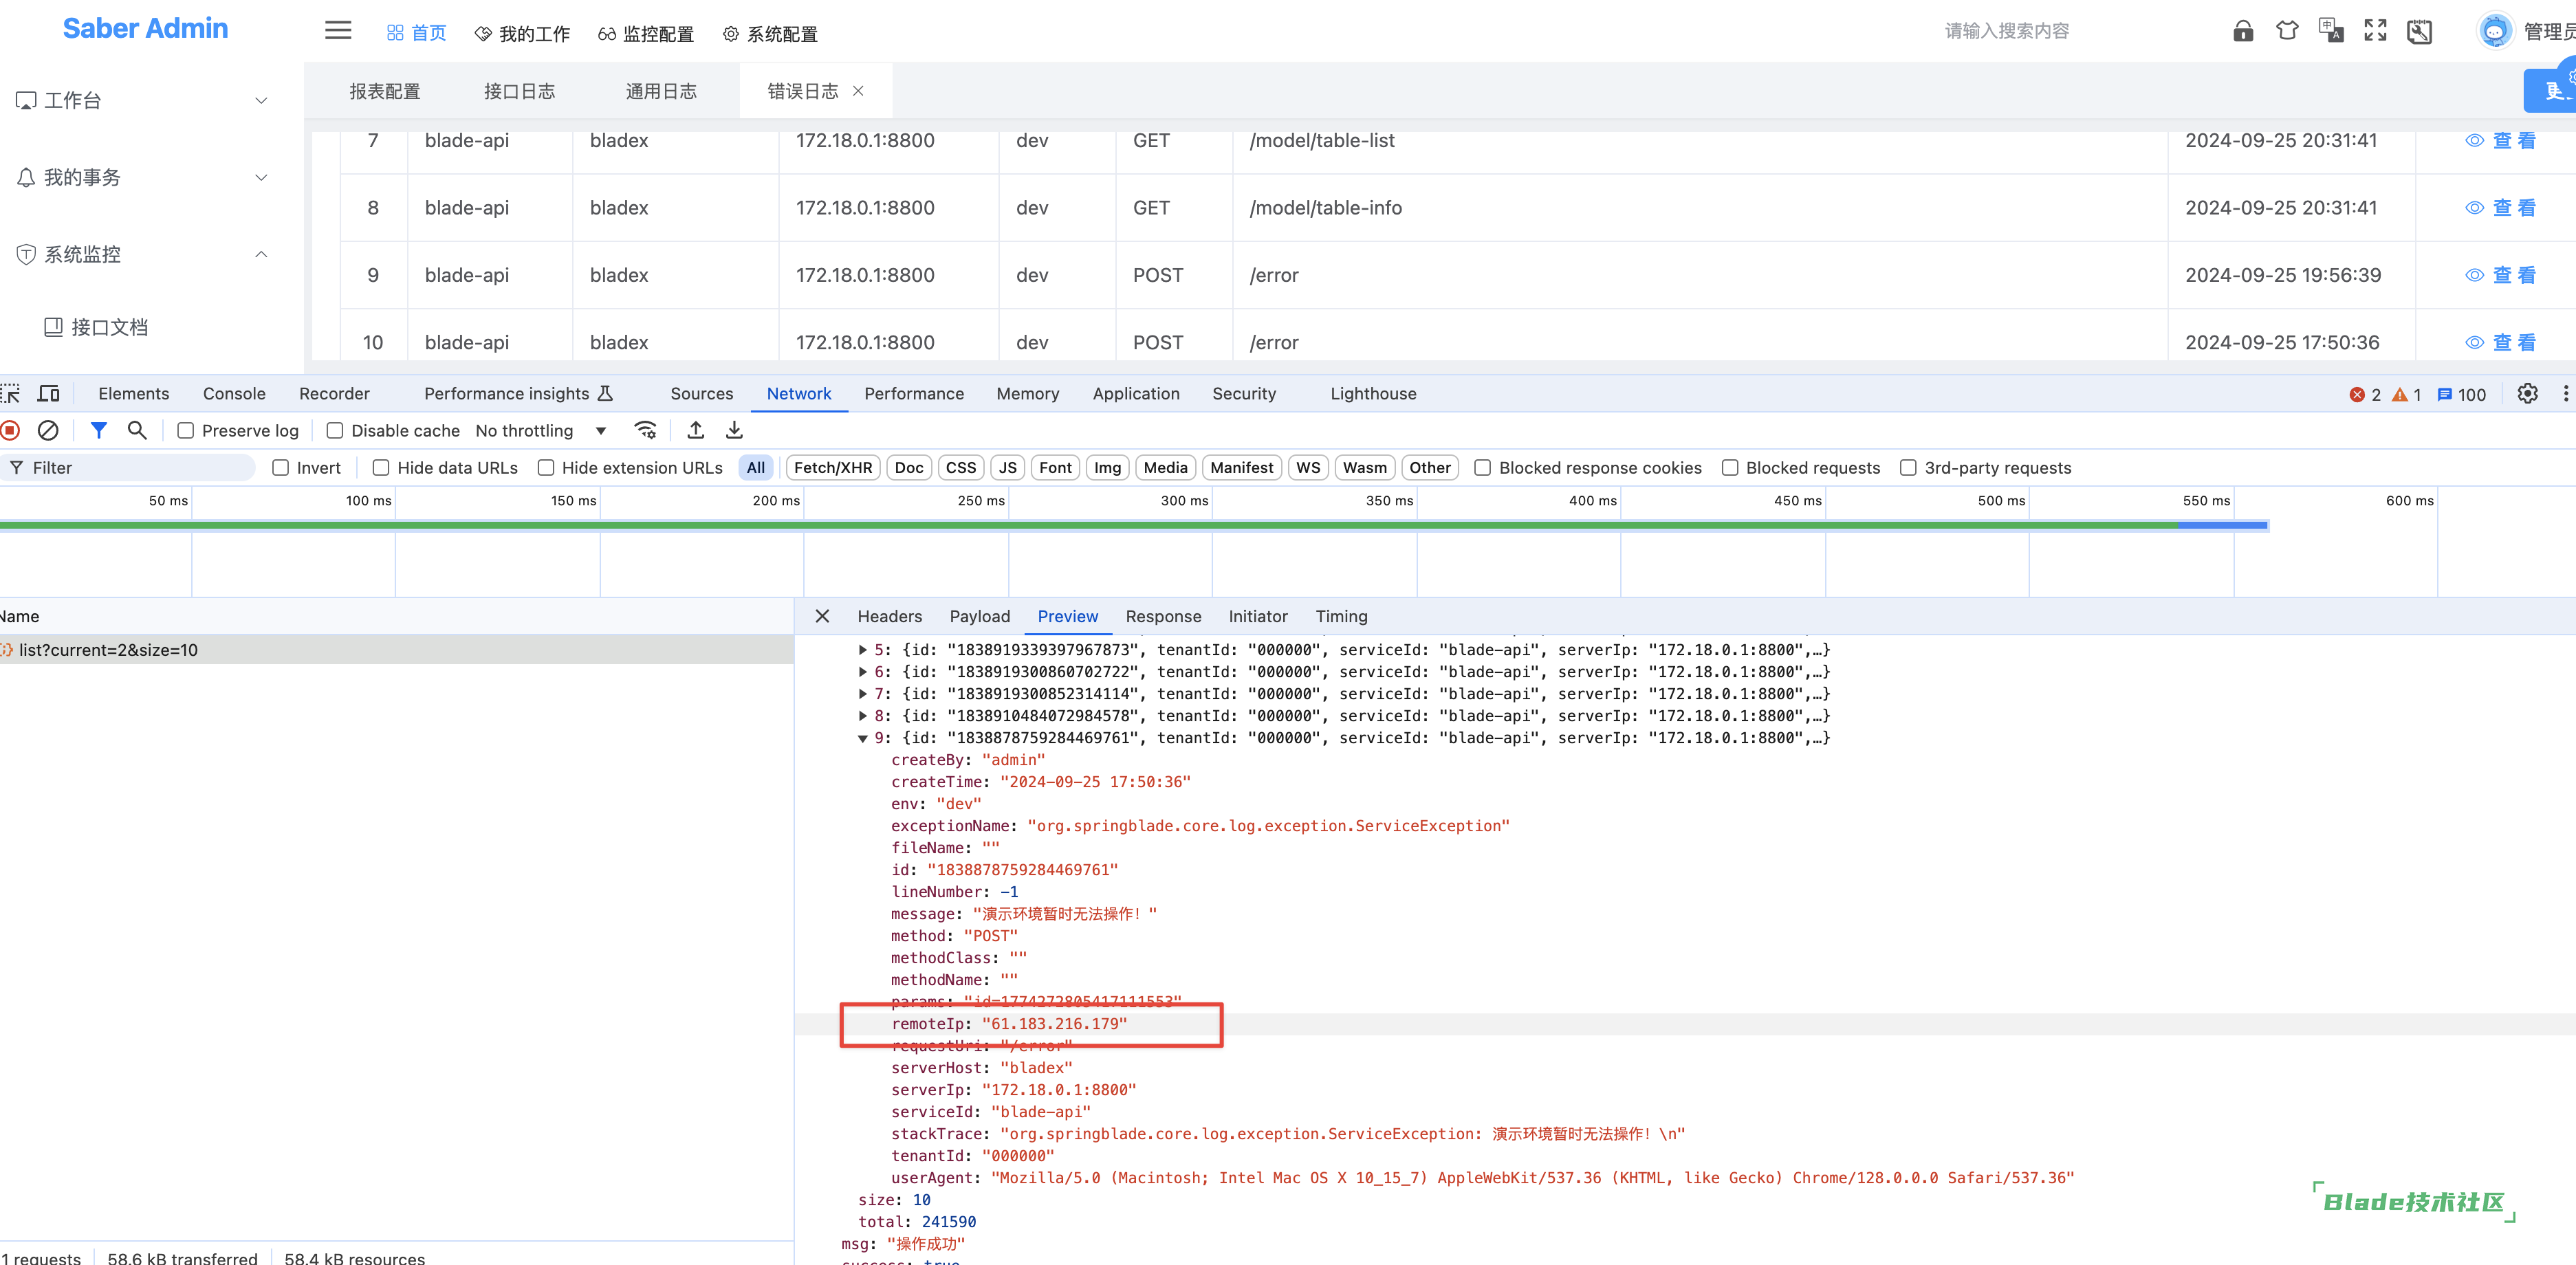2576x1265 pixels.
Task: Toggle the sidebar collapse hamburger icon
Action: click(x=338, y=31)
